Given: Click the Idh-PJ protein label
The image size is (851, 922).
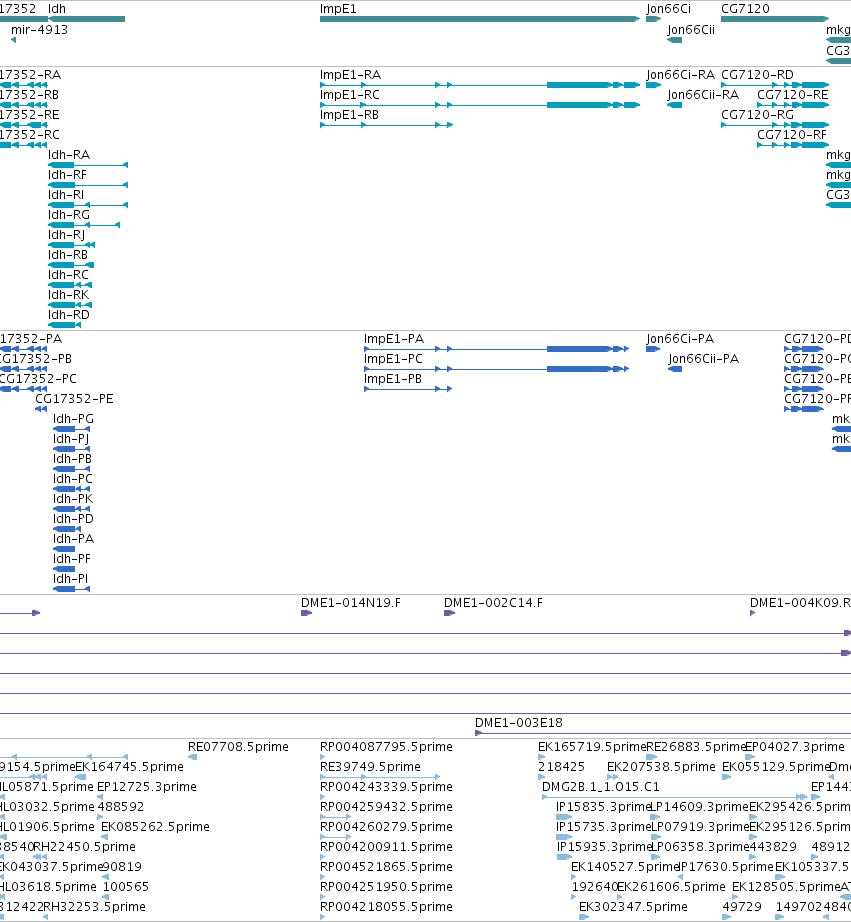Looking at the screenshot, I should pyautogui.click(x=71, y=439).
